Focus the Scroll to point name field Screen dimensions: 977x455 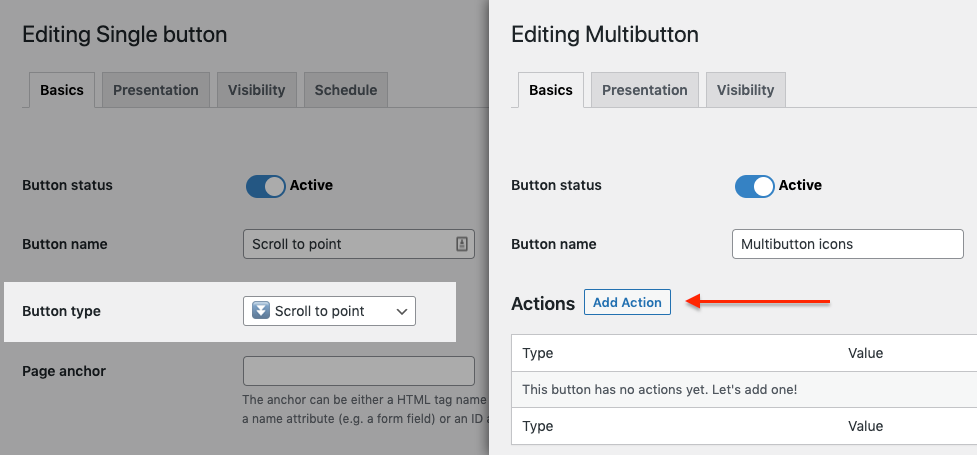click(x=359, y=244)
